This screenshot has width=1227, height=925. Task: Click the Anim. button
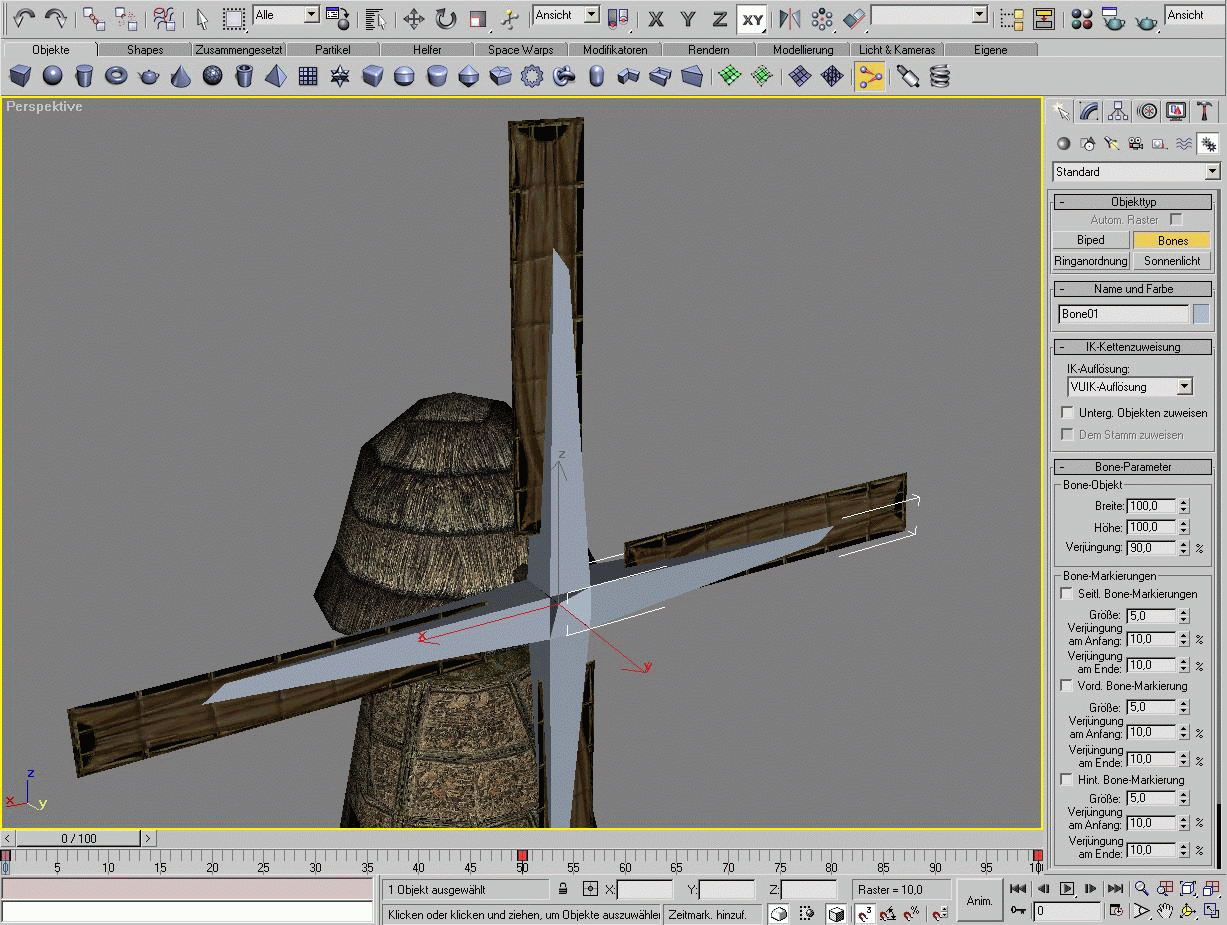(979, 901)
